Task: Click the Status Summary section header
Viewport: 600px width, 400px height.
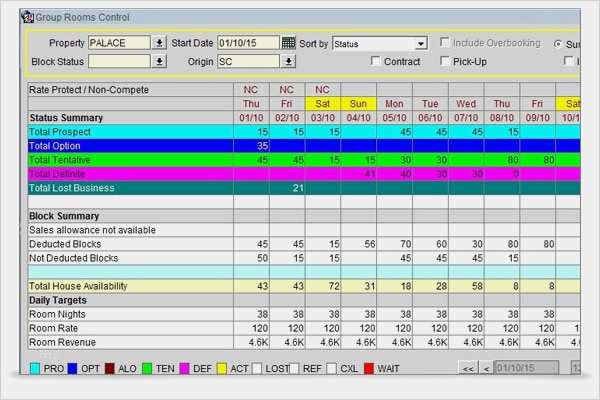Action: [66, 118]
